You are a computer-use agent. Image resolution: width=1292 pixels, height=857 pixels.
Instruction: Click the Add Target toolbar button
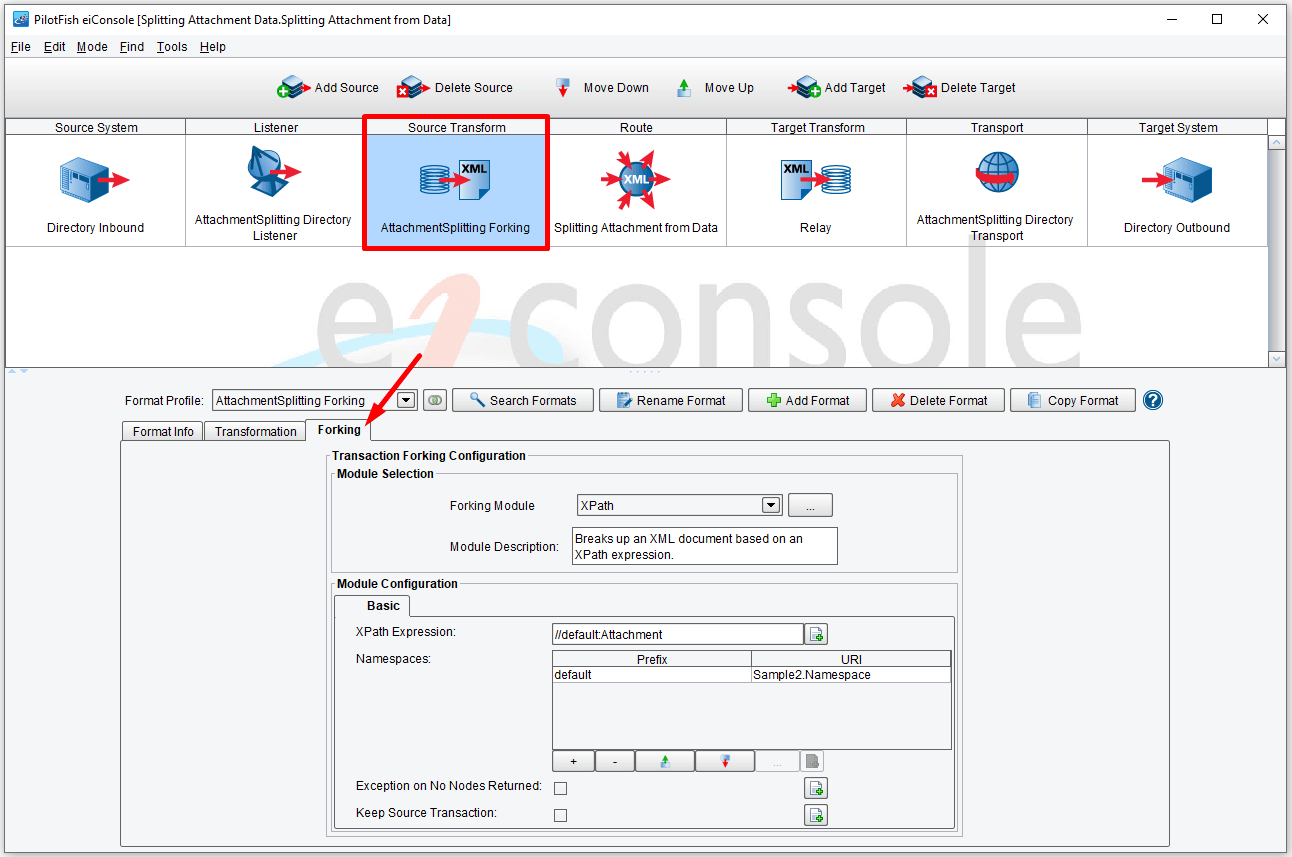coord(837,88)
